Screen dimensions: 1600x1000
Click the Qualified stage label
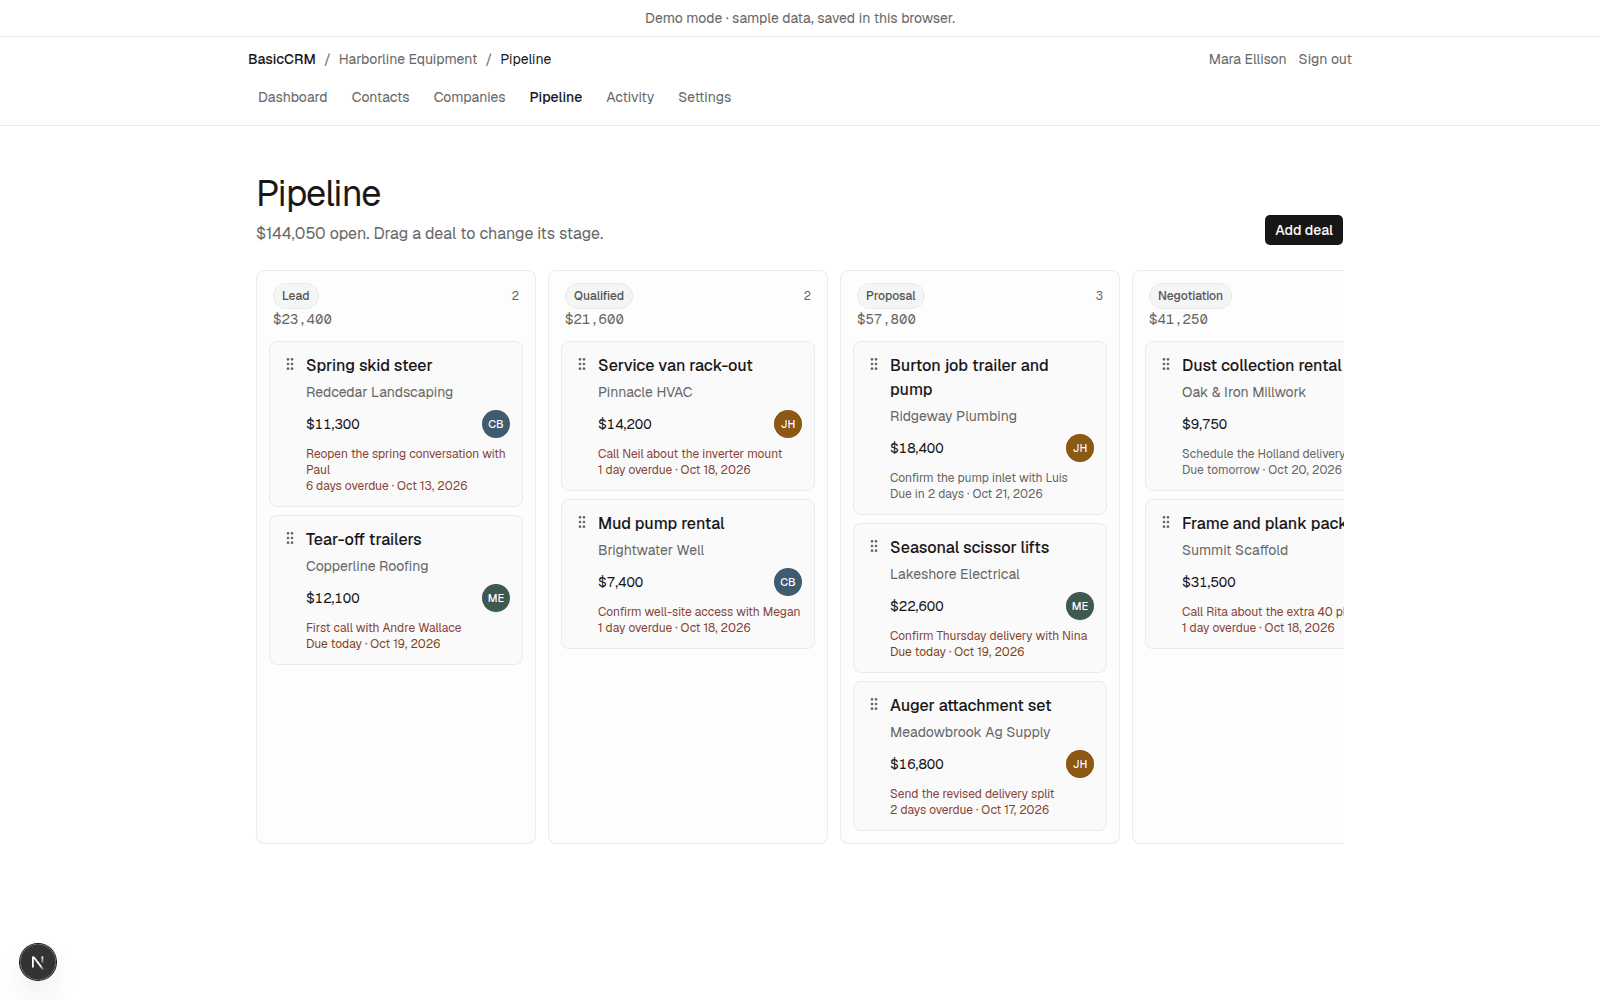[599, 296]
